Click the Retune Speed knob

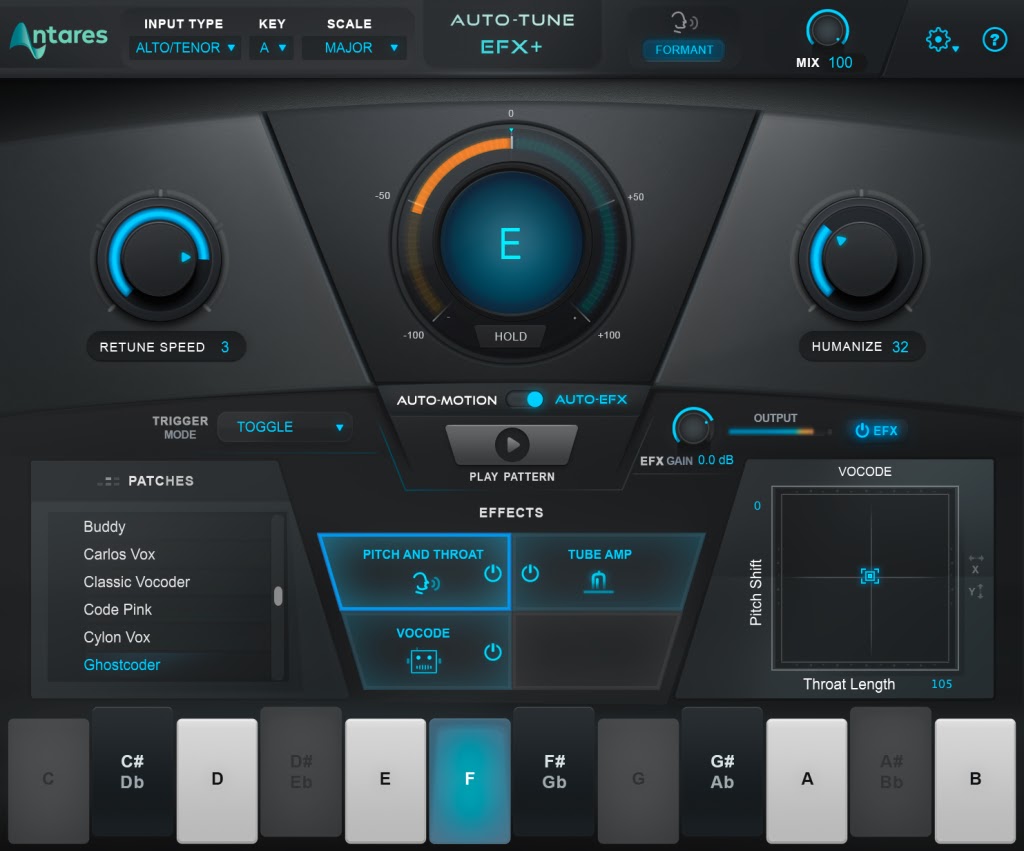pos(159,259)
